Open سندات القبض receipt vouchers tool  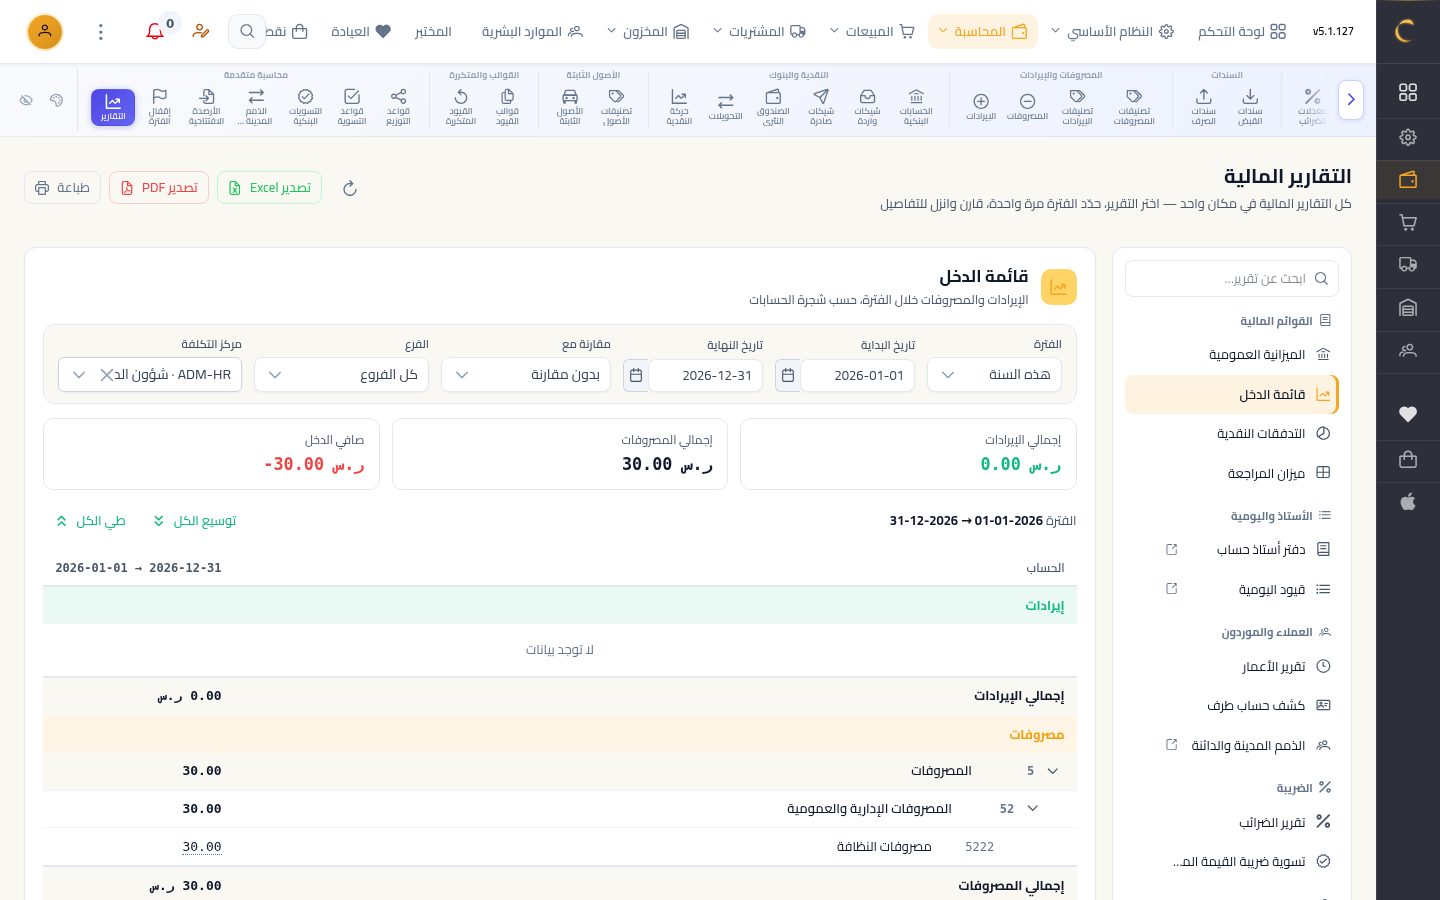[x=1250, y=107]
